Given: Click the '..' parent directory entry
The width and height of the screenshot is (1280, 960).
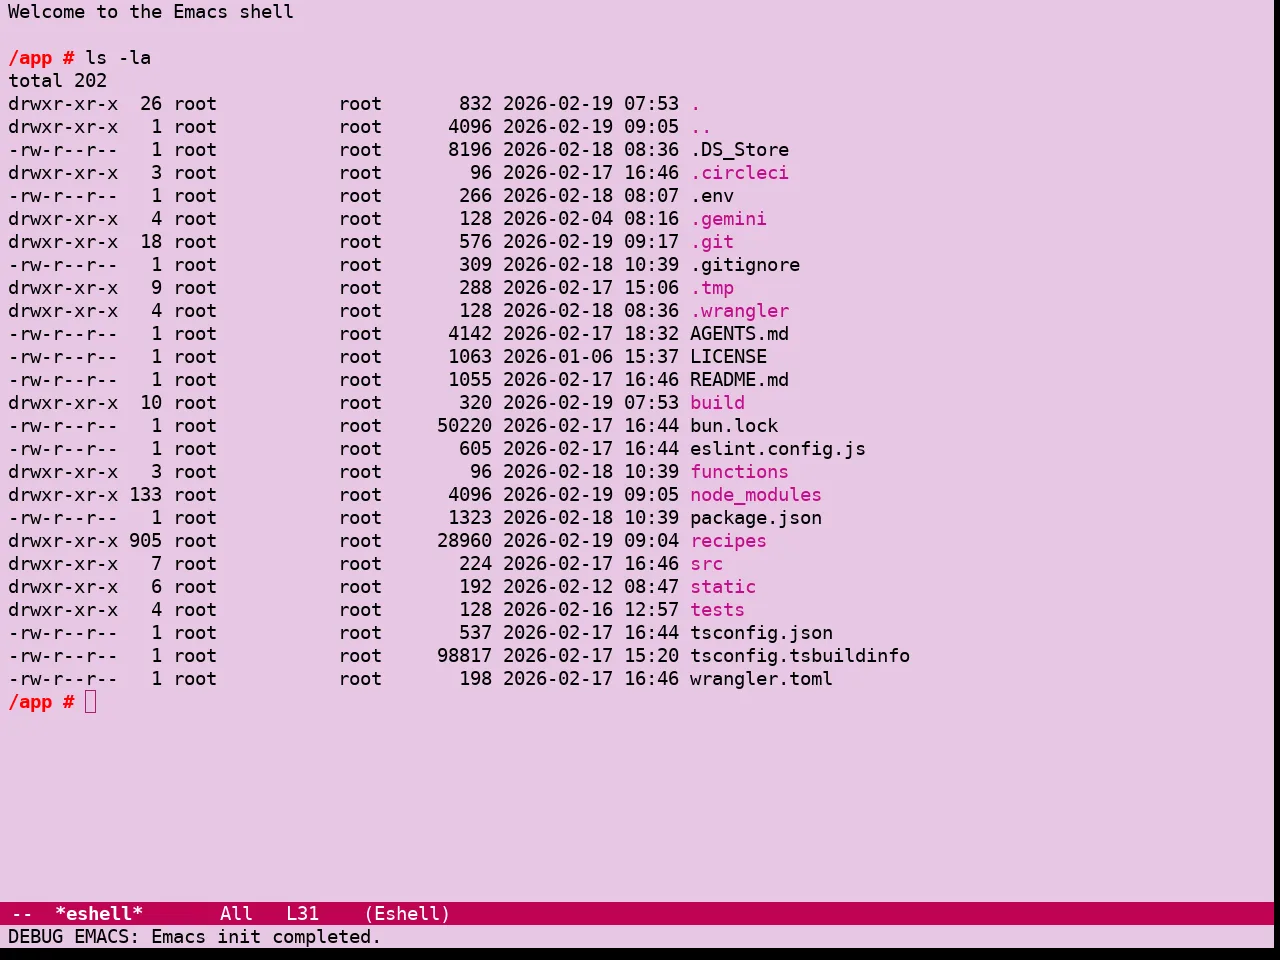Looking at the screenshot, I should (x=701, y=127).
